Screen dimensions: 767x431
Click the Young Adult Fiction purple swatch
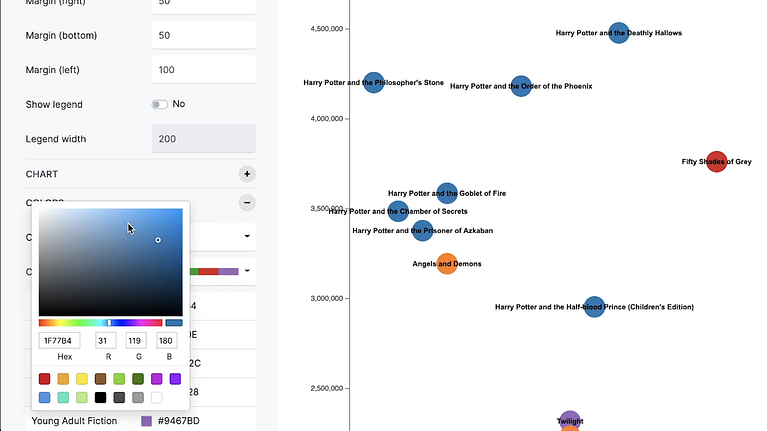pos(147,421)
